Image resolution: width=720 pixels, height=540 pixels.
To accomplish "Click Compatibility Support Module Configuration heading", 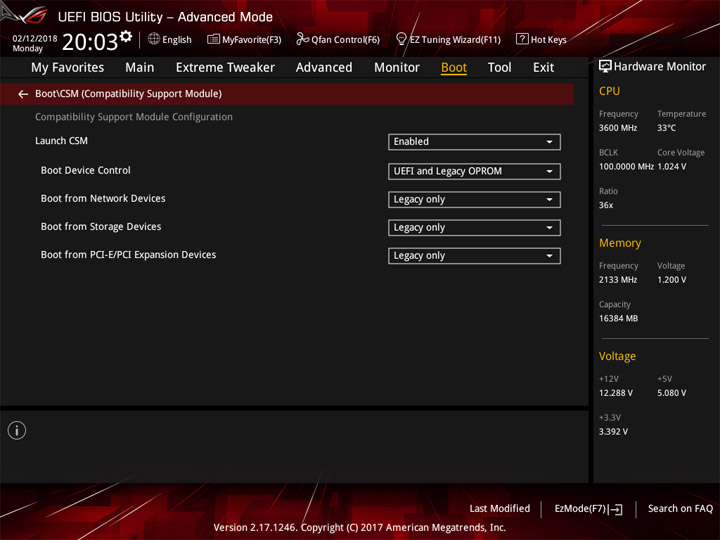I will [134, 117].
